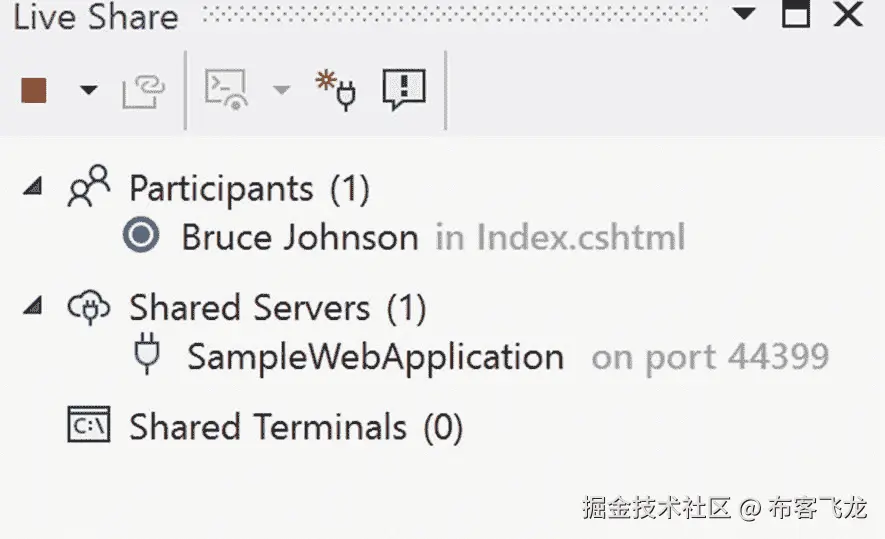Viewport: 885px width, 539px height.
Task: Click the share server plug icon
Action: click(x=336, y=90)
